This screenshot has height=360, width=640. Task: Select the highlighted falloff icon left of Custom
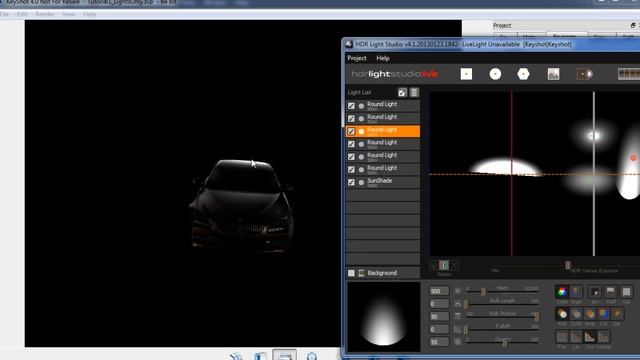pyautogui.click(x=590, y=337)
